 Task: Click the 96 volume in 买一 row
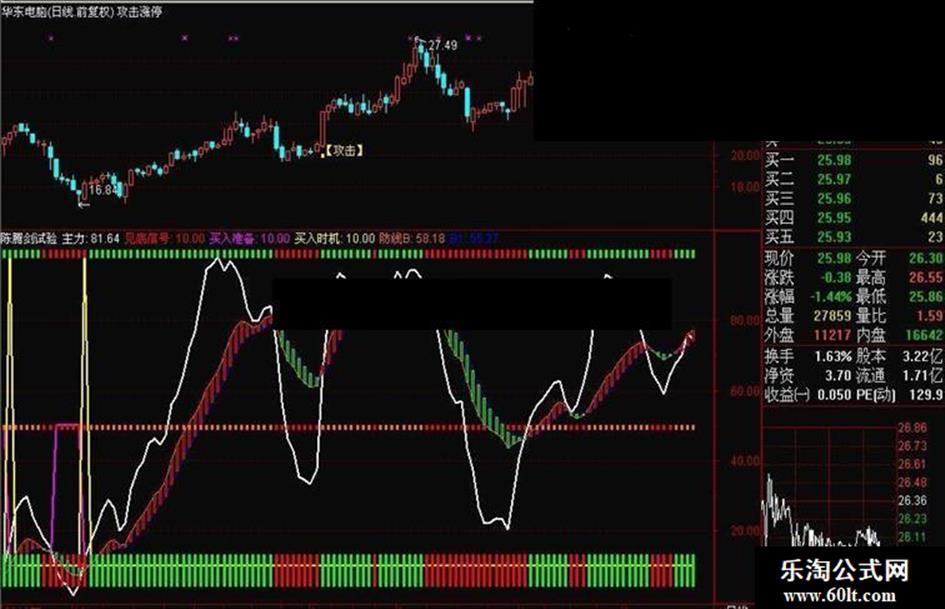point(935,160)
